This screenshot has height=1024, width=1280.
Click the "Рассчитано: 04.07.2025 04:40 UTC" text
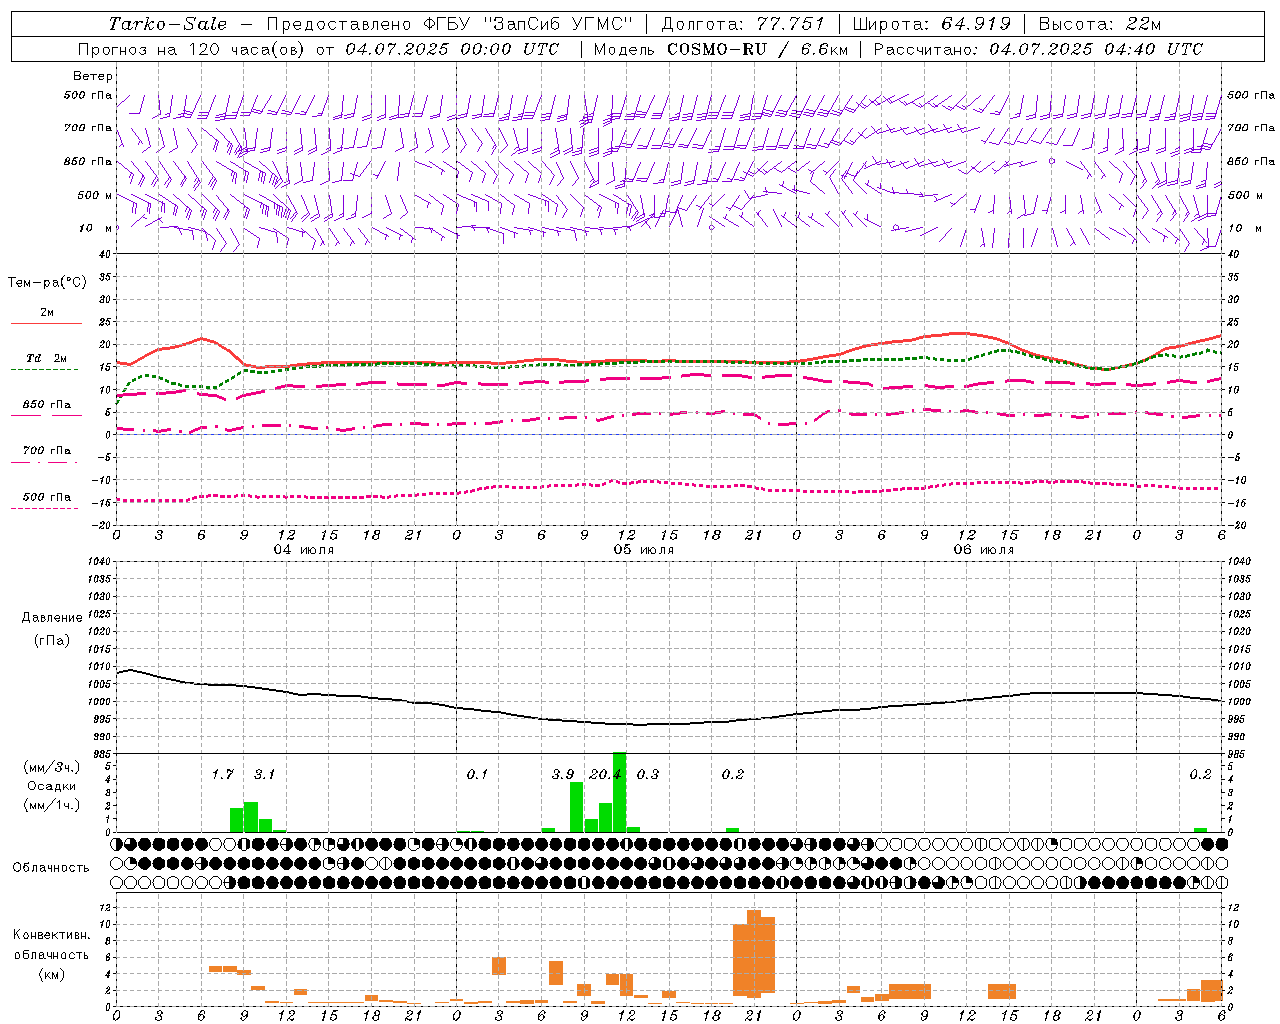pyautogui.click(x=1038, y=49)
